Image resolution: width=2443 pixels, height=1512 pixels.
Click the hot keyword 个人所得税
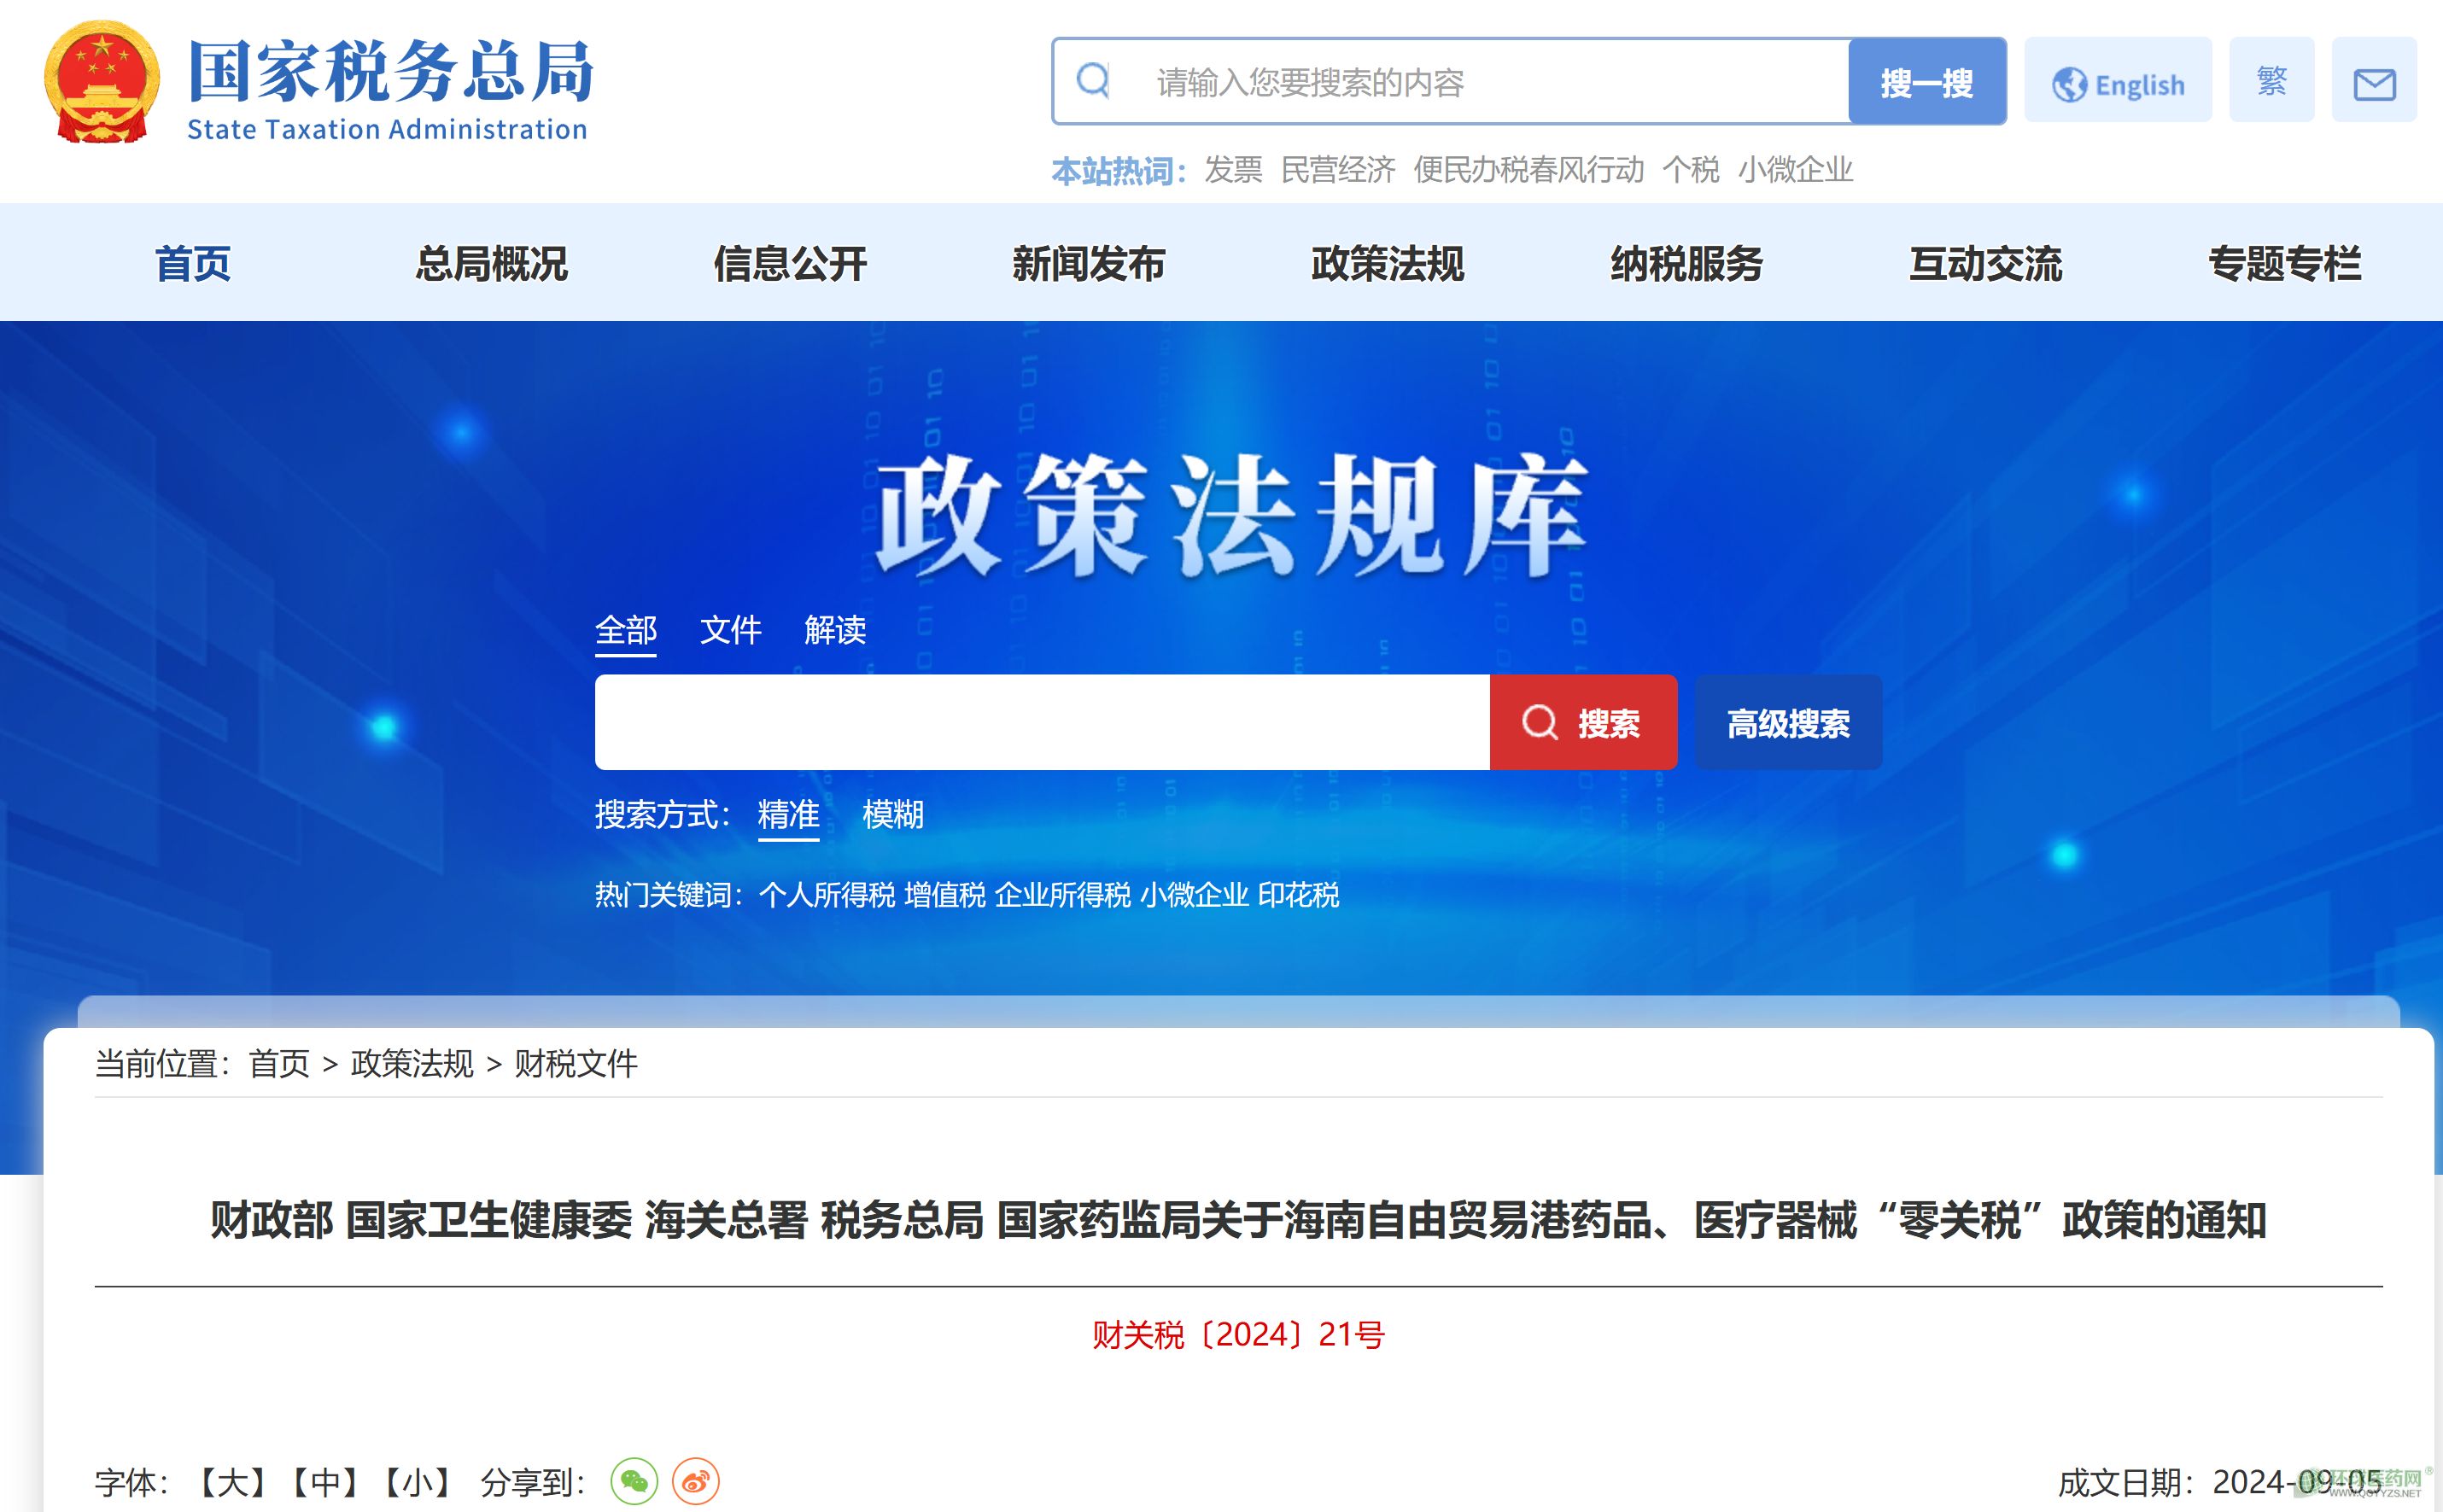coord(826,895)
